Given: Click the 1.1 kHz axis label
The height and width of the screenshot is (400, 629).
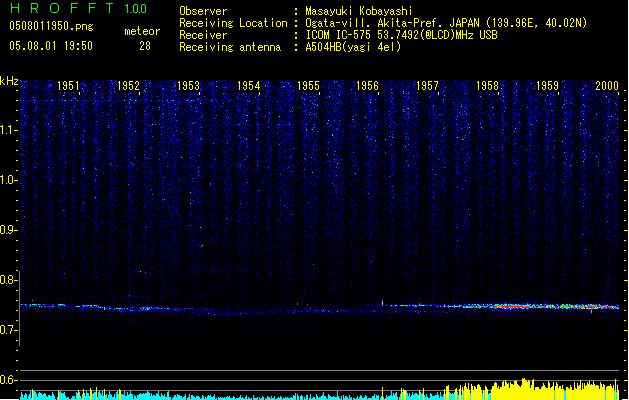Looking at the screenshot, I should 8,130.
